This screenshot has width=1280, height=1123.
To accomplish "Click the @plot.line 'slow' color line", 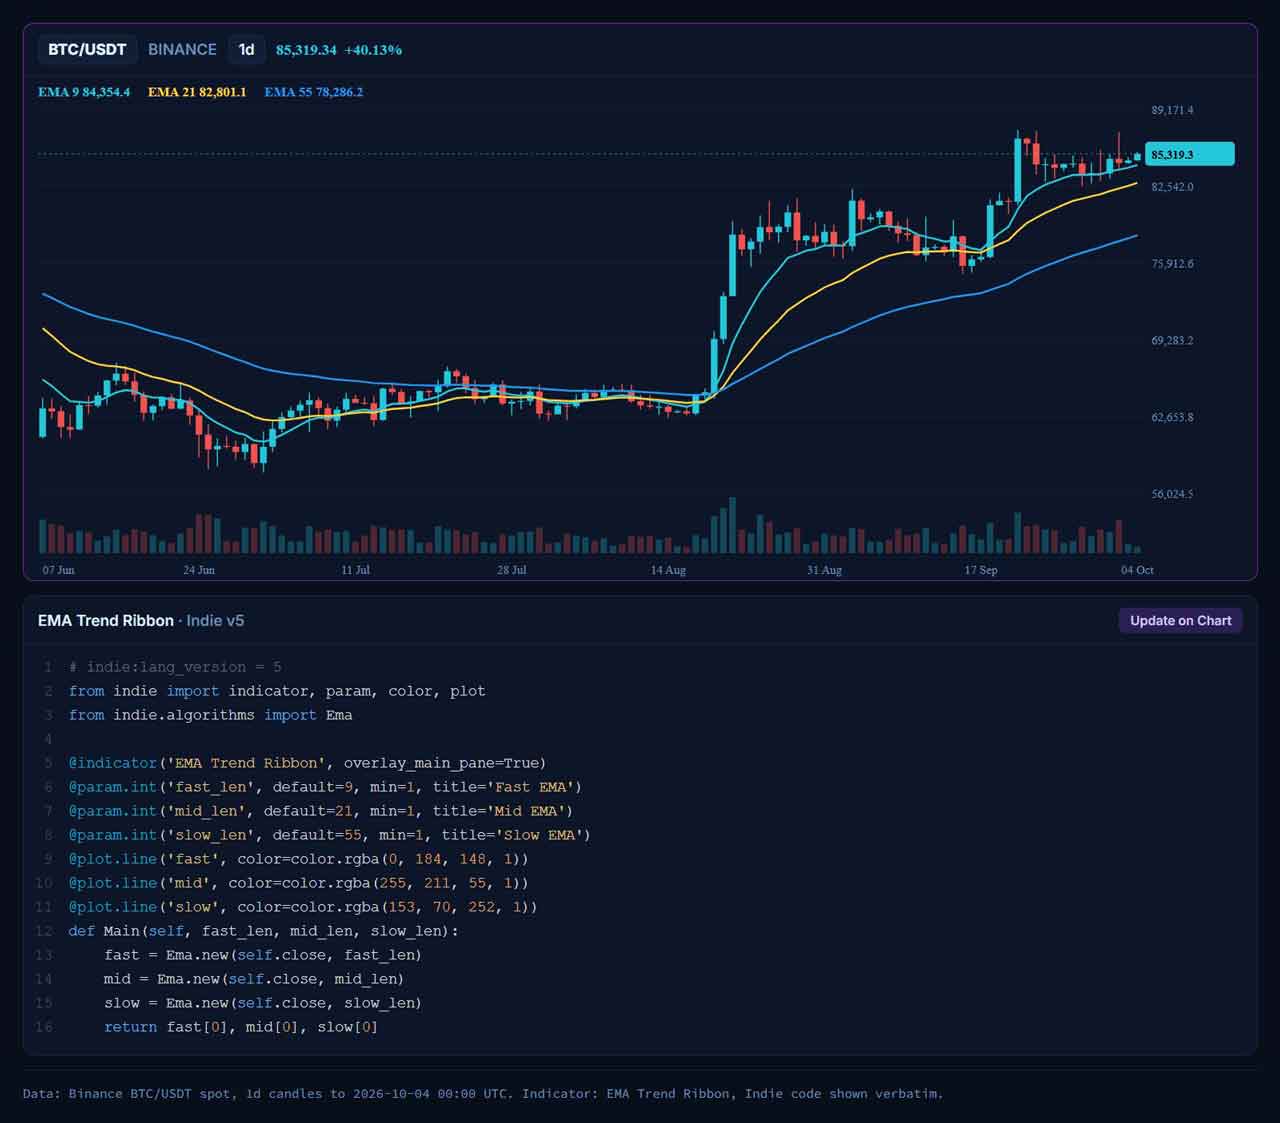I will tap(303, 907).
